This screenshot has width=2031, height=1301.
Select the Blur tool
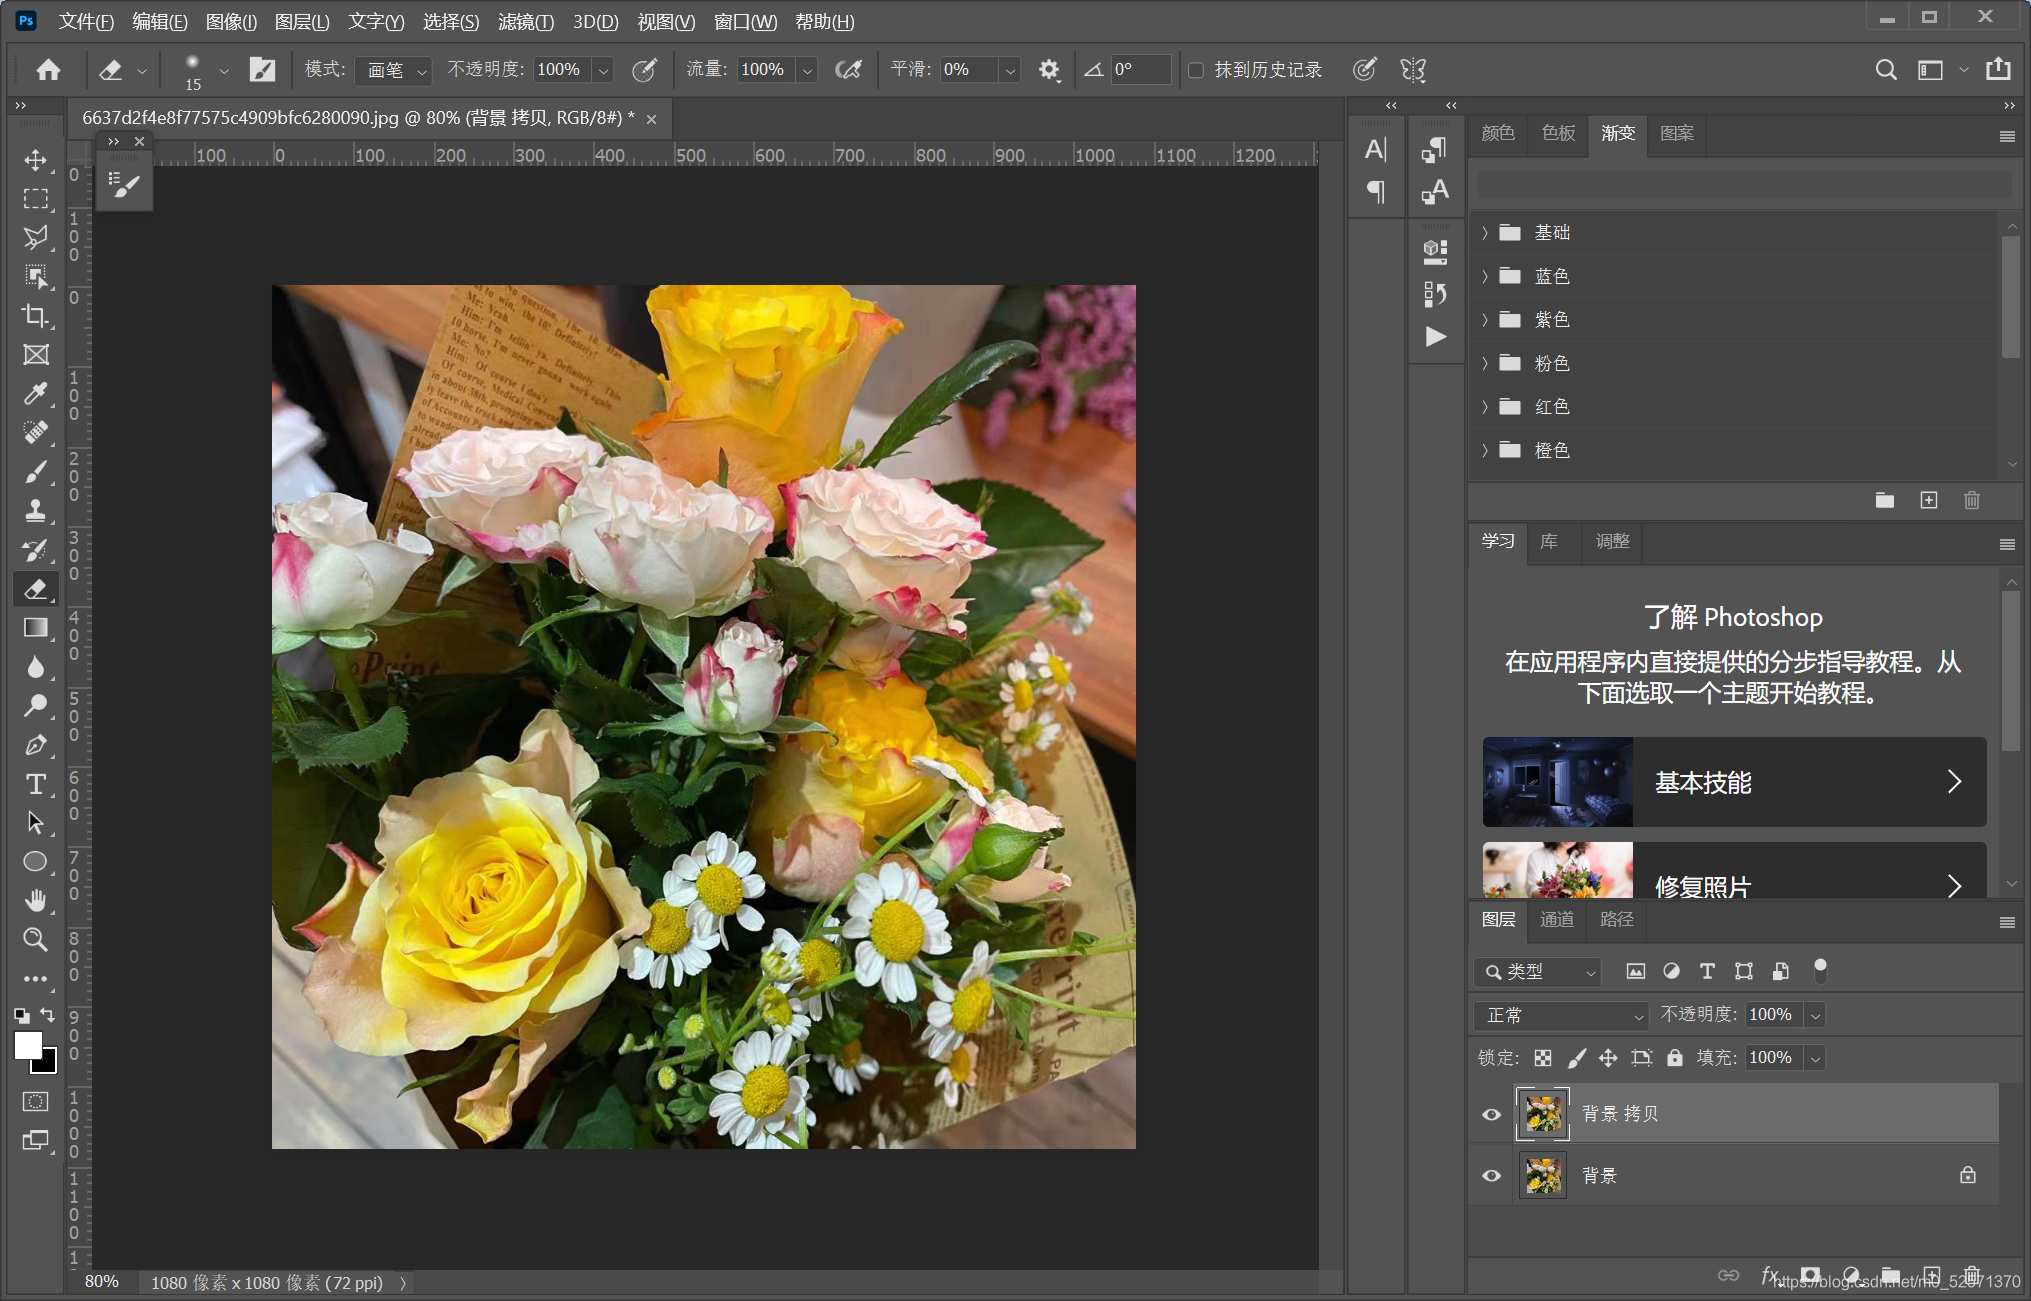coord(36,666)
